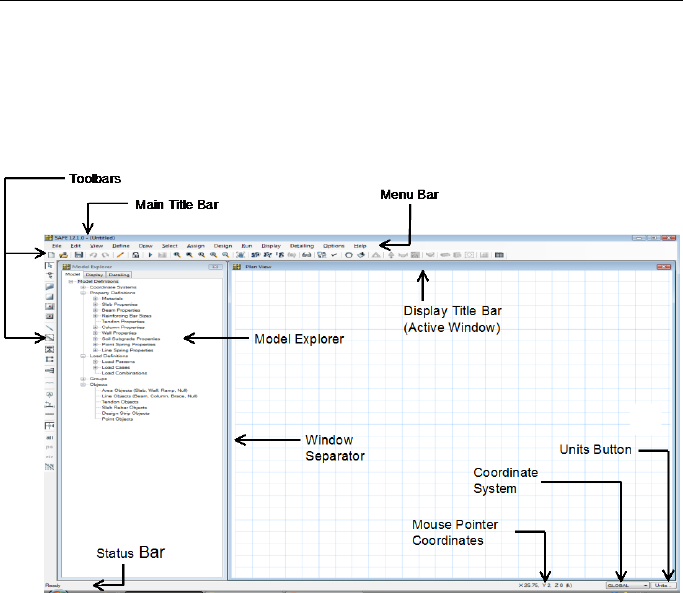
Task: Select Point Objects tree item
Action: click(x=117, y=419)
